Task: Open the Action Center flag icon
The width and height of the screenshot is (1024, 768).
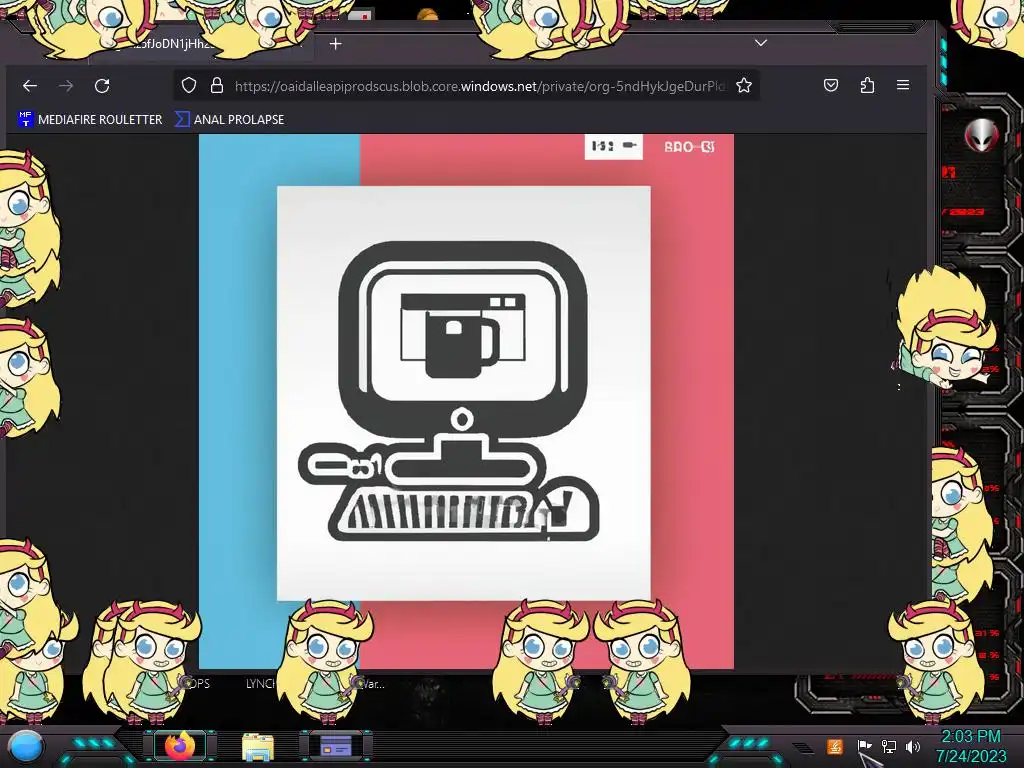Action: 865,746
